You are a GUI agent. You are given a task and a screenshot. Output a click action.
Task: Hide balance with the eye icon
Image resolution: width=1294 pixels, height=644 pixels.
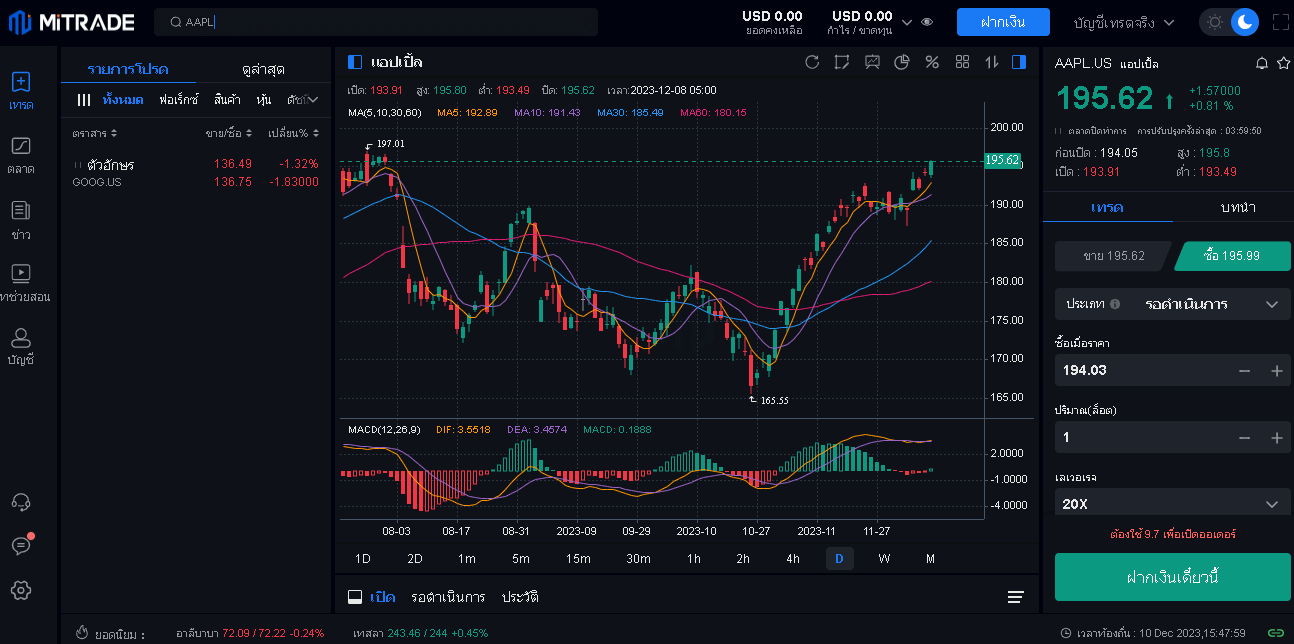pos(927,22)
